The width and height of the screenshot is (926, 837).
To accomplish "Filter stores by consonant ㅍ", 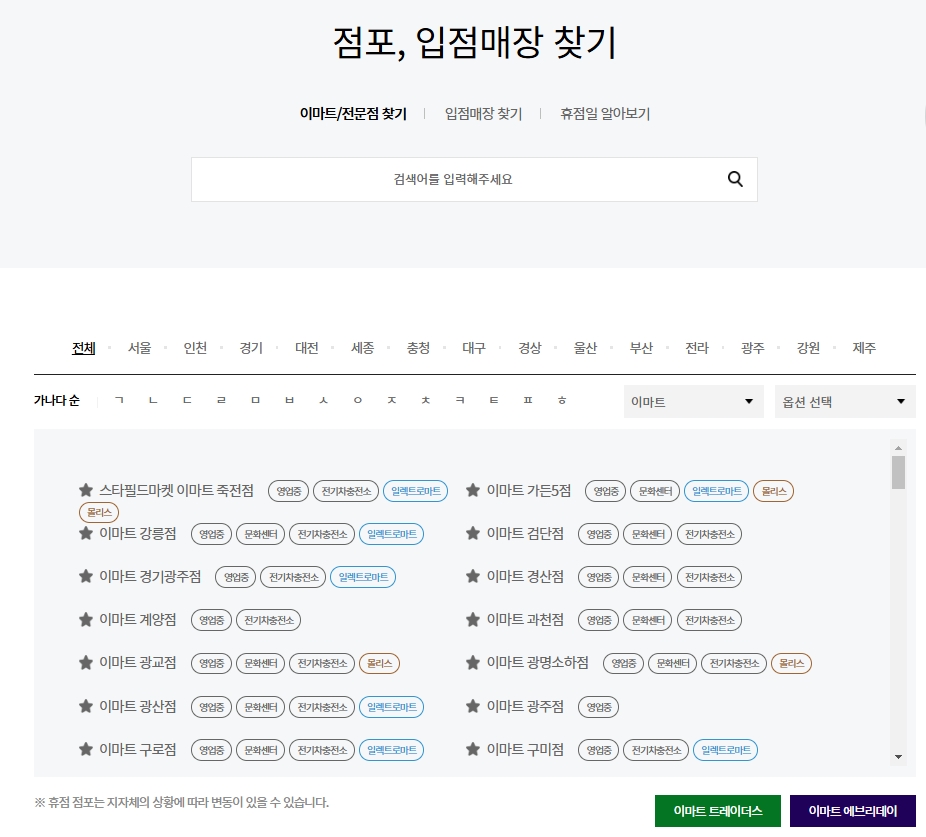I will pos(528,400).
